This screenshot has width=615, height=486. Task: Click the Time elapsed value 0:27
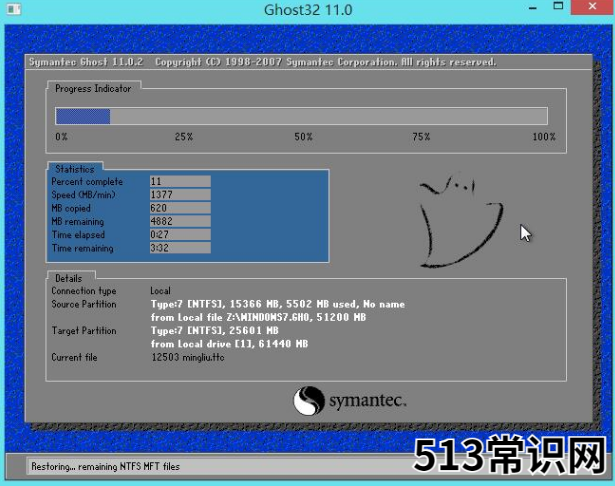pyautogui.click(x=180, y=235)
